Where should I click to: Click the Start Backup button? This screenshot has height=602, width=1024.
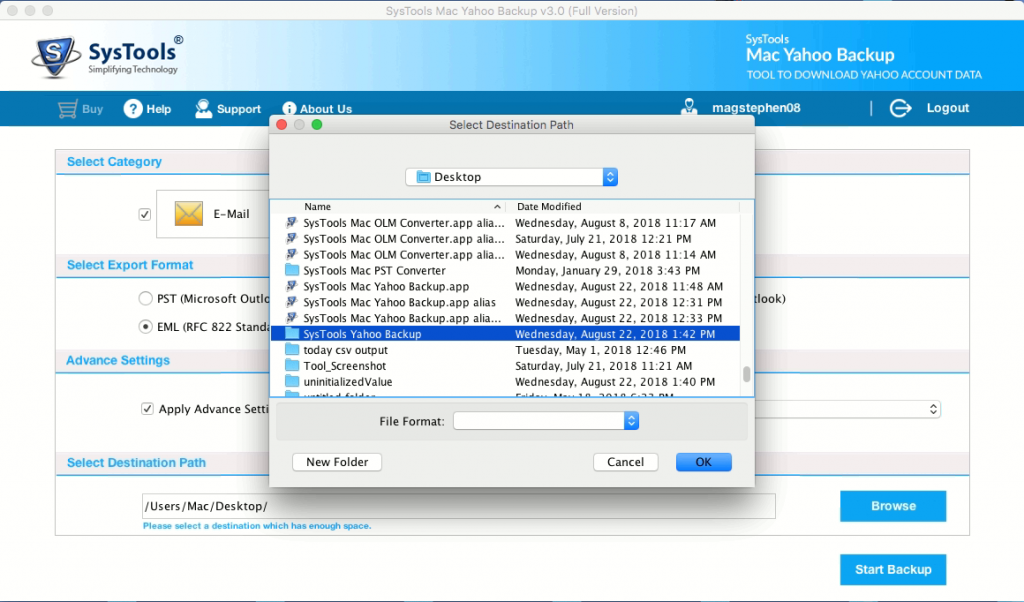893,569
